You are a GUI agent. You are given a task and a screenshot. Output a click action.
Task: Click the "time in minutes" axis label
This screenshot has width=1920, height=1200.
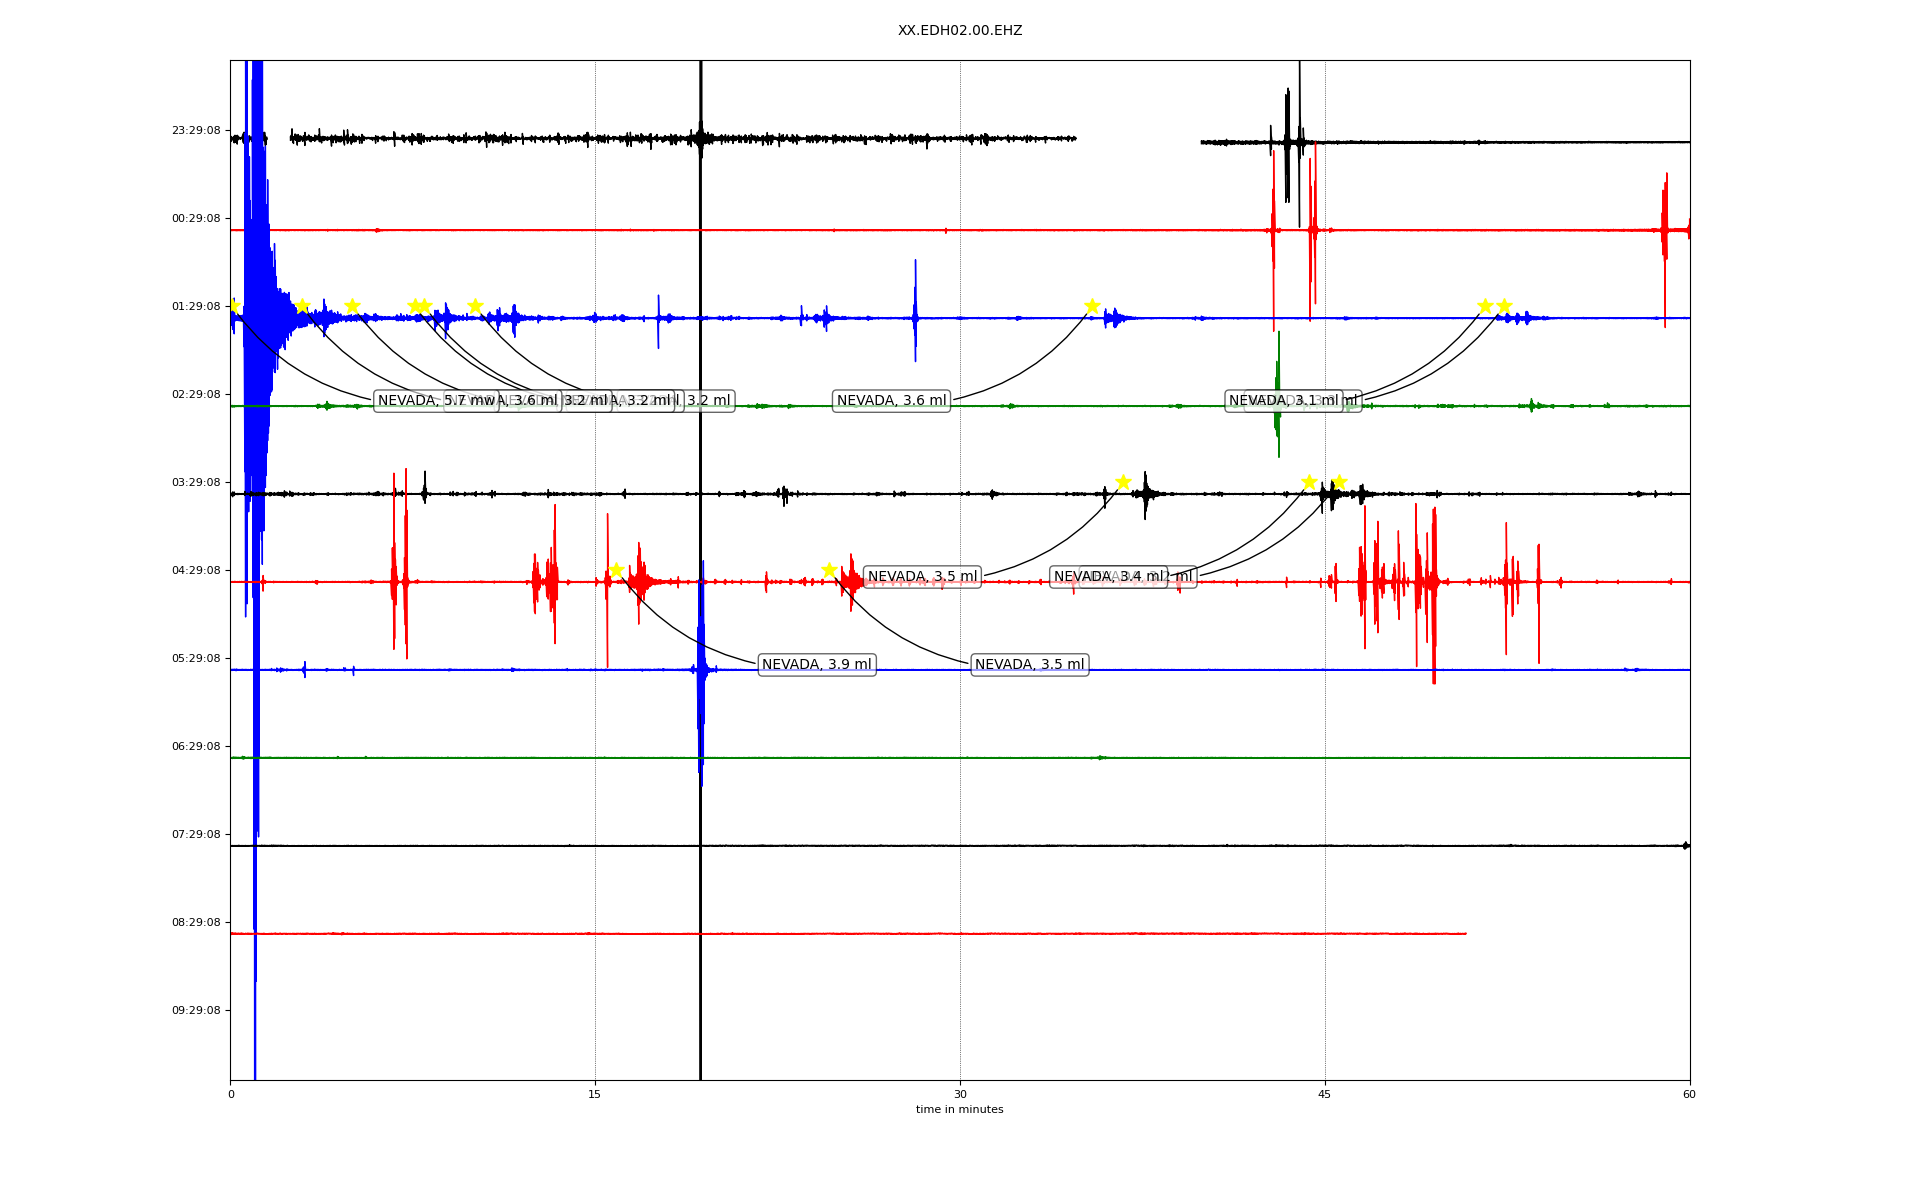coord(959,1110)
